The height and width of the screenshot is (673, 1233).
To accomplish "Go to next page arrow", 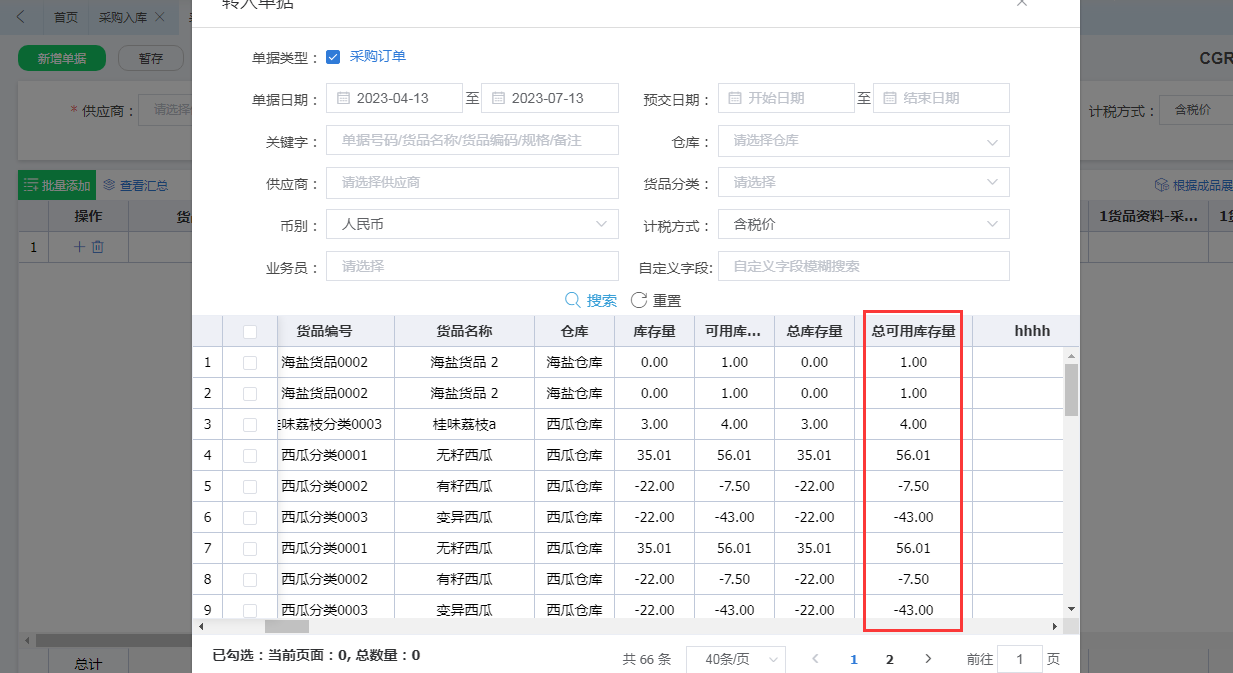I will [928, 659].
